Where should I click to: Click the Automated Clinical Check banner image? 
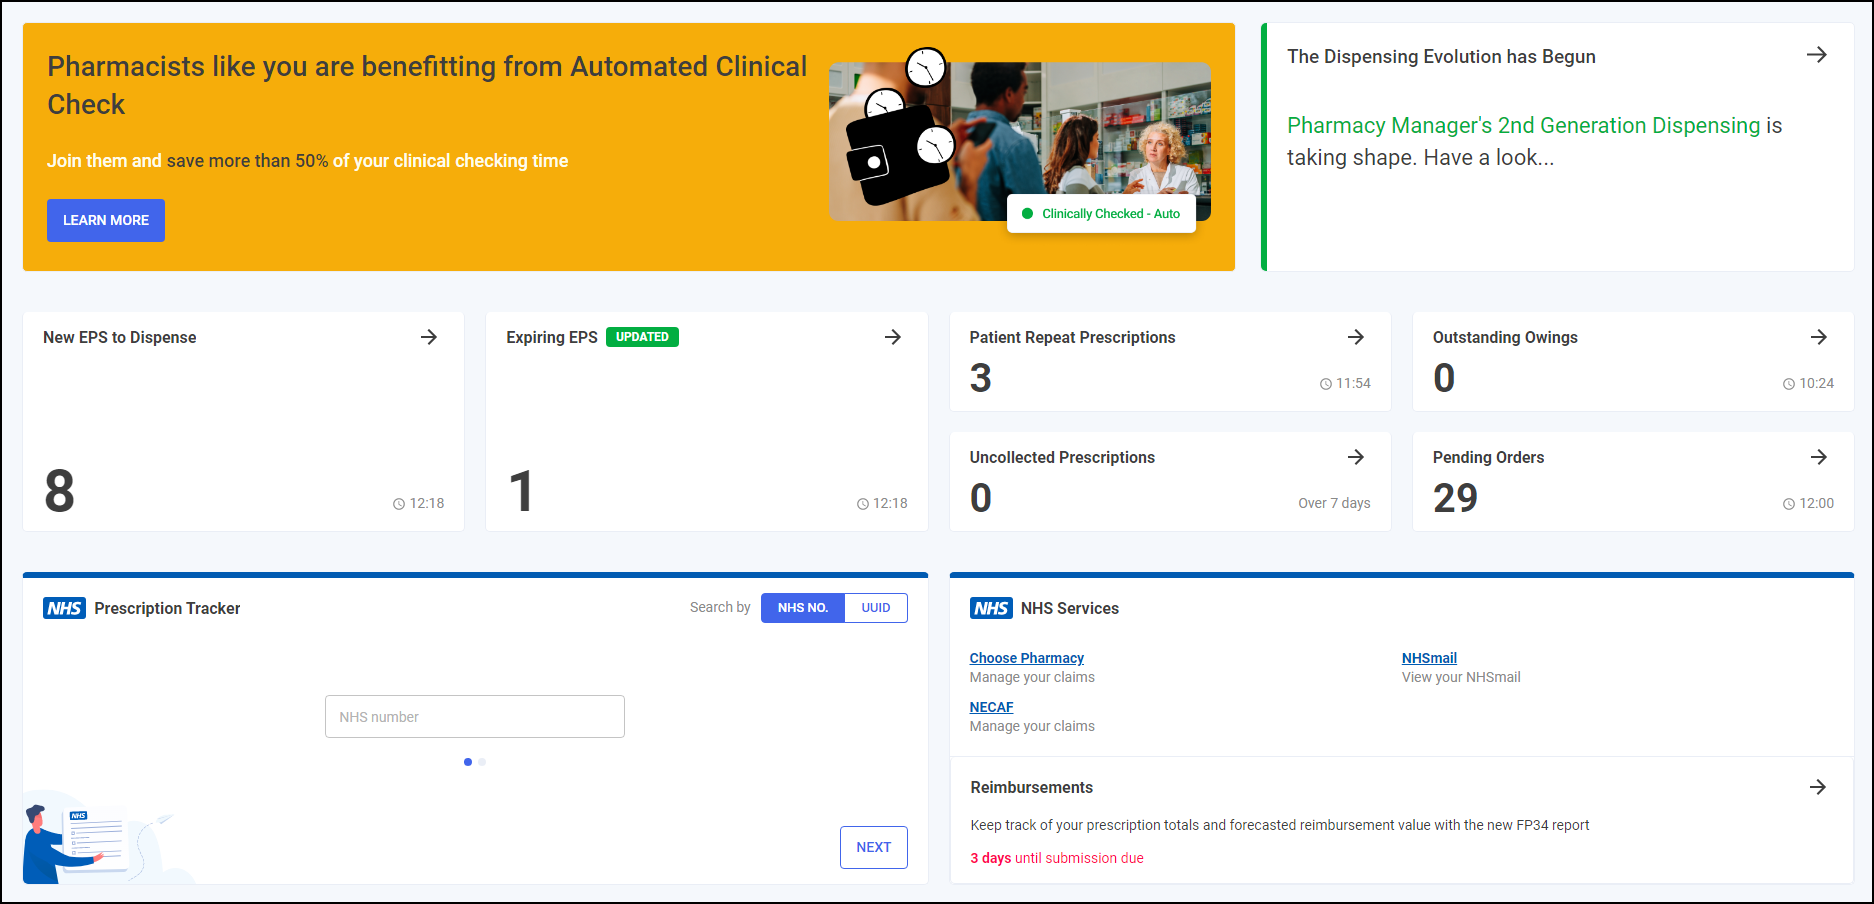pyautogui.click(x=1019, y=141)
